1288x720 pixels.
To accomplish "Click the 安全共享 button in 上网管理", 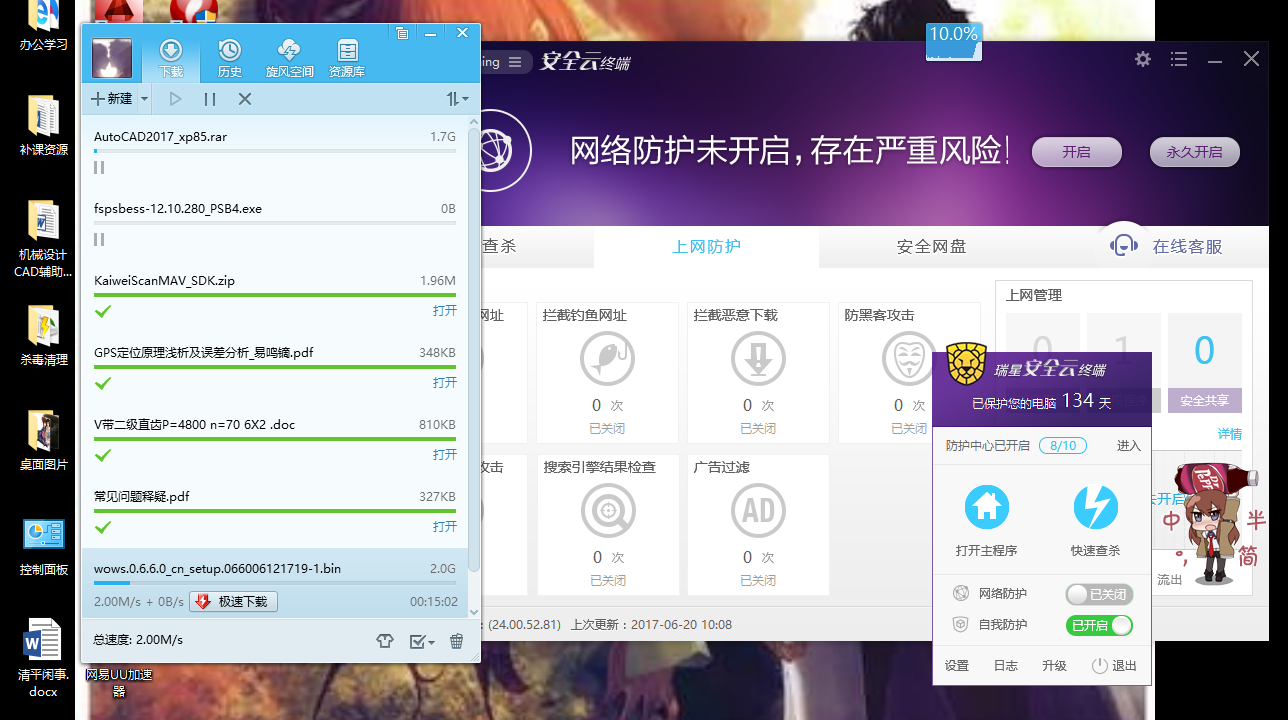I will pyautogui.click(x=1205, y=401).
